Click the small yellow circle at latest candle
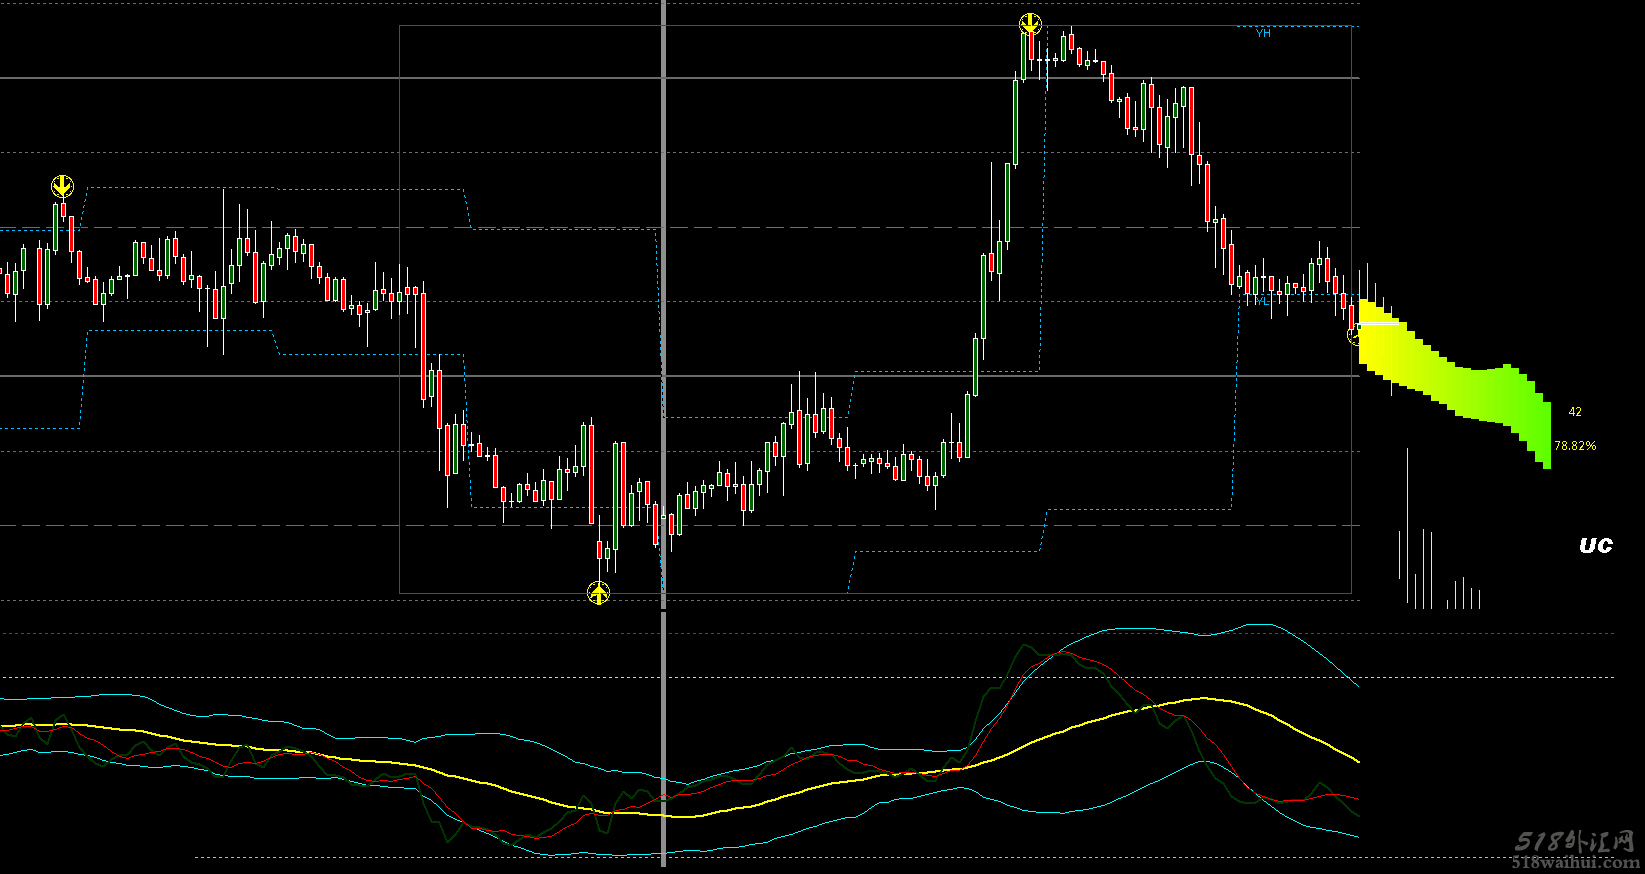Viewport: 1645px width, 874px height. (x=1354, y=337)
